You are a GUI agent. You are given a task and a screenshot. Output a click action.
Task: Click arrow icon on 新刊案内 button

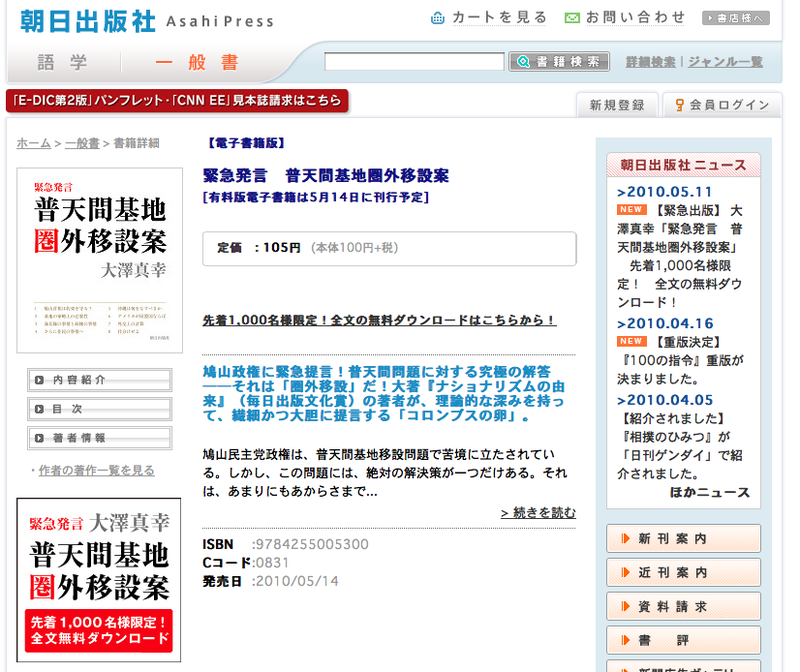pos(625,539)
